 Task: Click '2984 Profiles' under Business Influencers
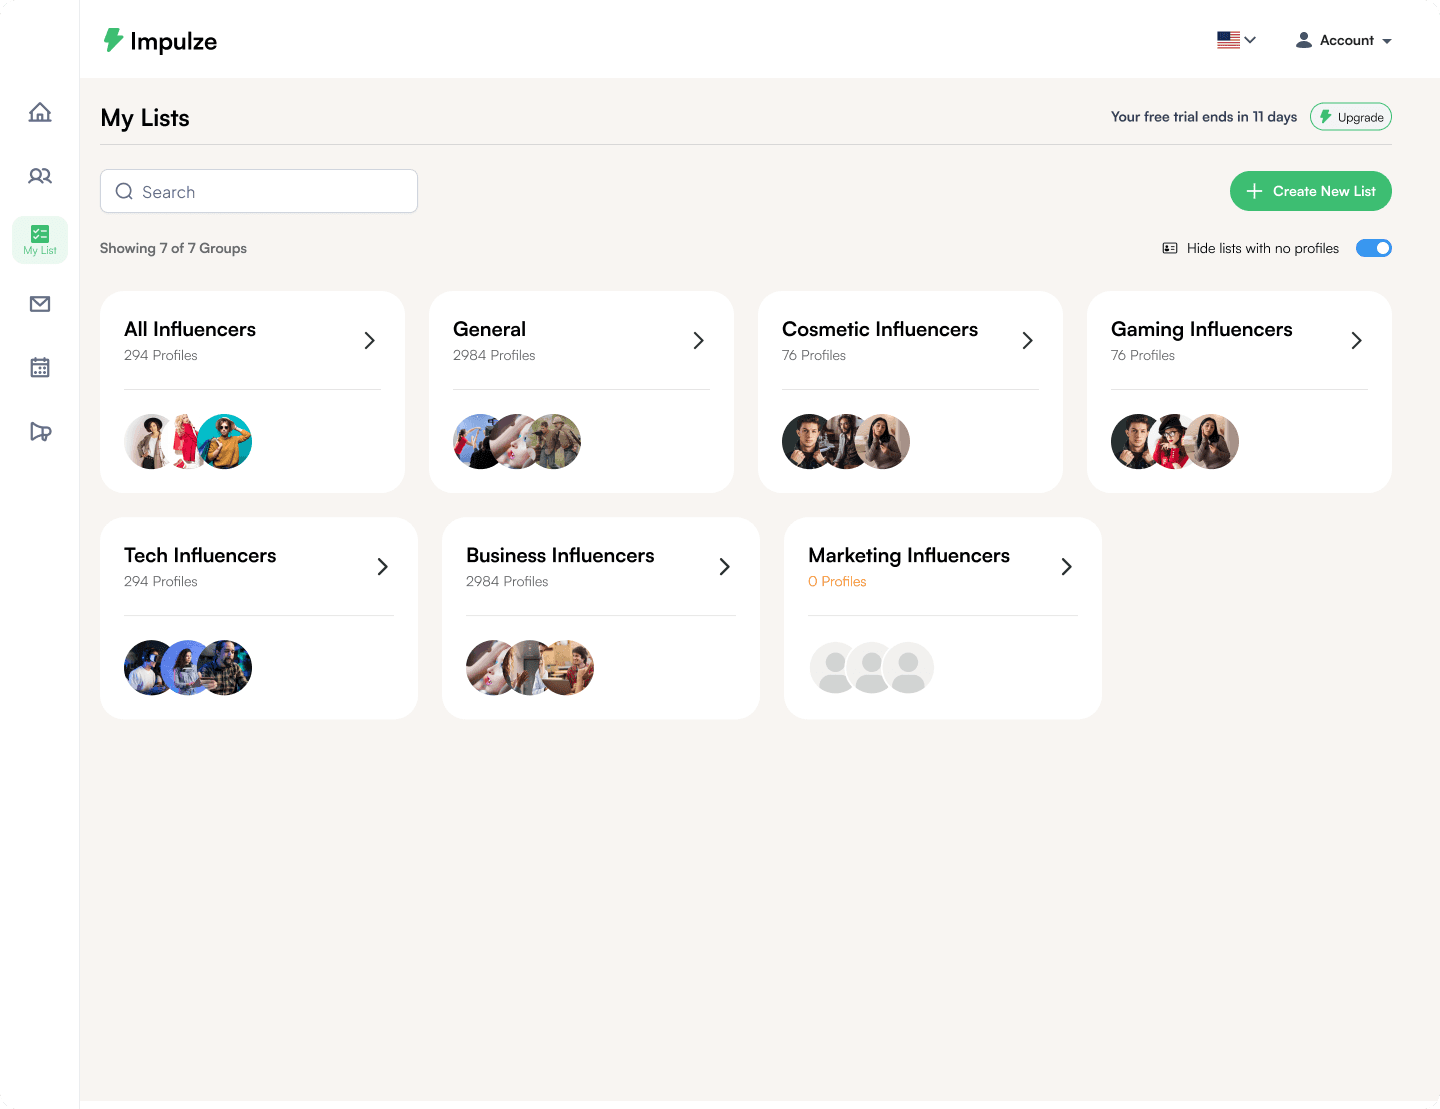click(x=507, y=581)
